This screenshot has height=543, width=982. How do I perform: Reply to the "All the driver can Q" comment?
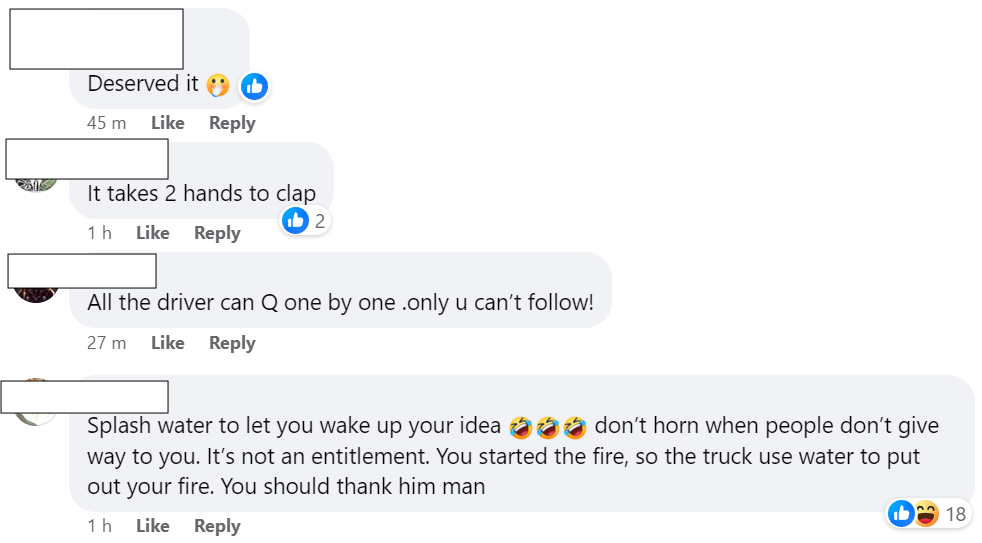click(x=232, y=343)
